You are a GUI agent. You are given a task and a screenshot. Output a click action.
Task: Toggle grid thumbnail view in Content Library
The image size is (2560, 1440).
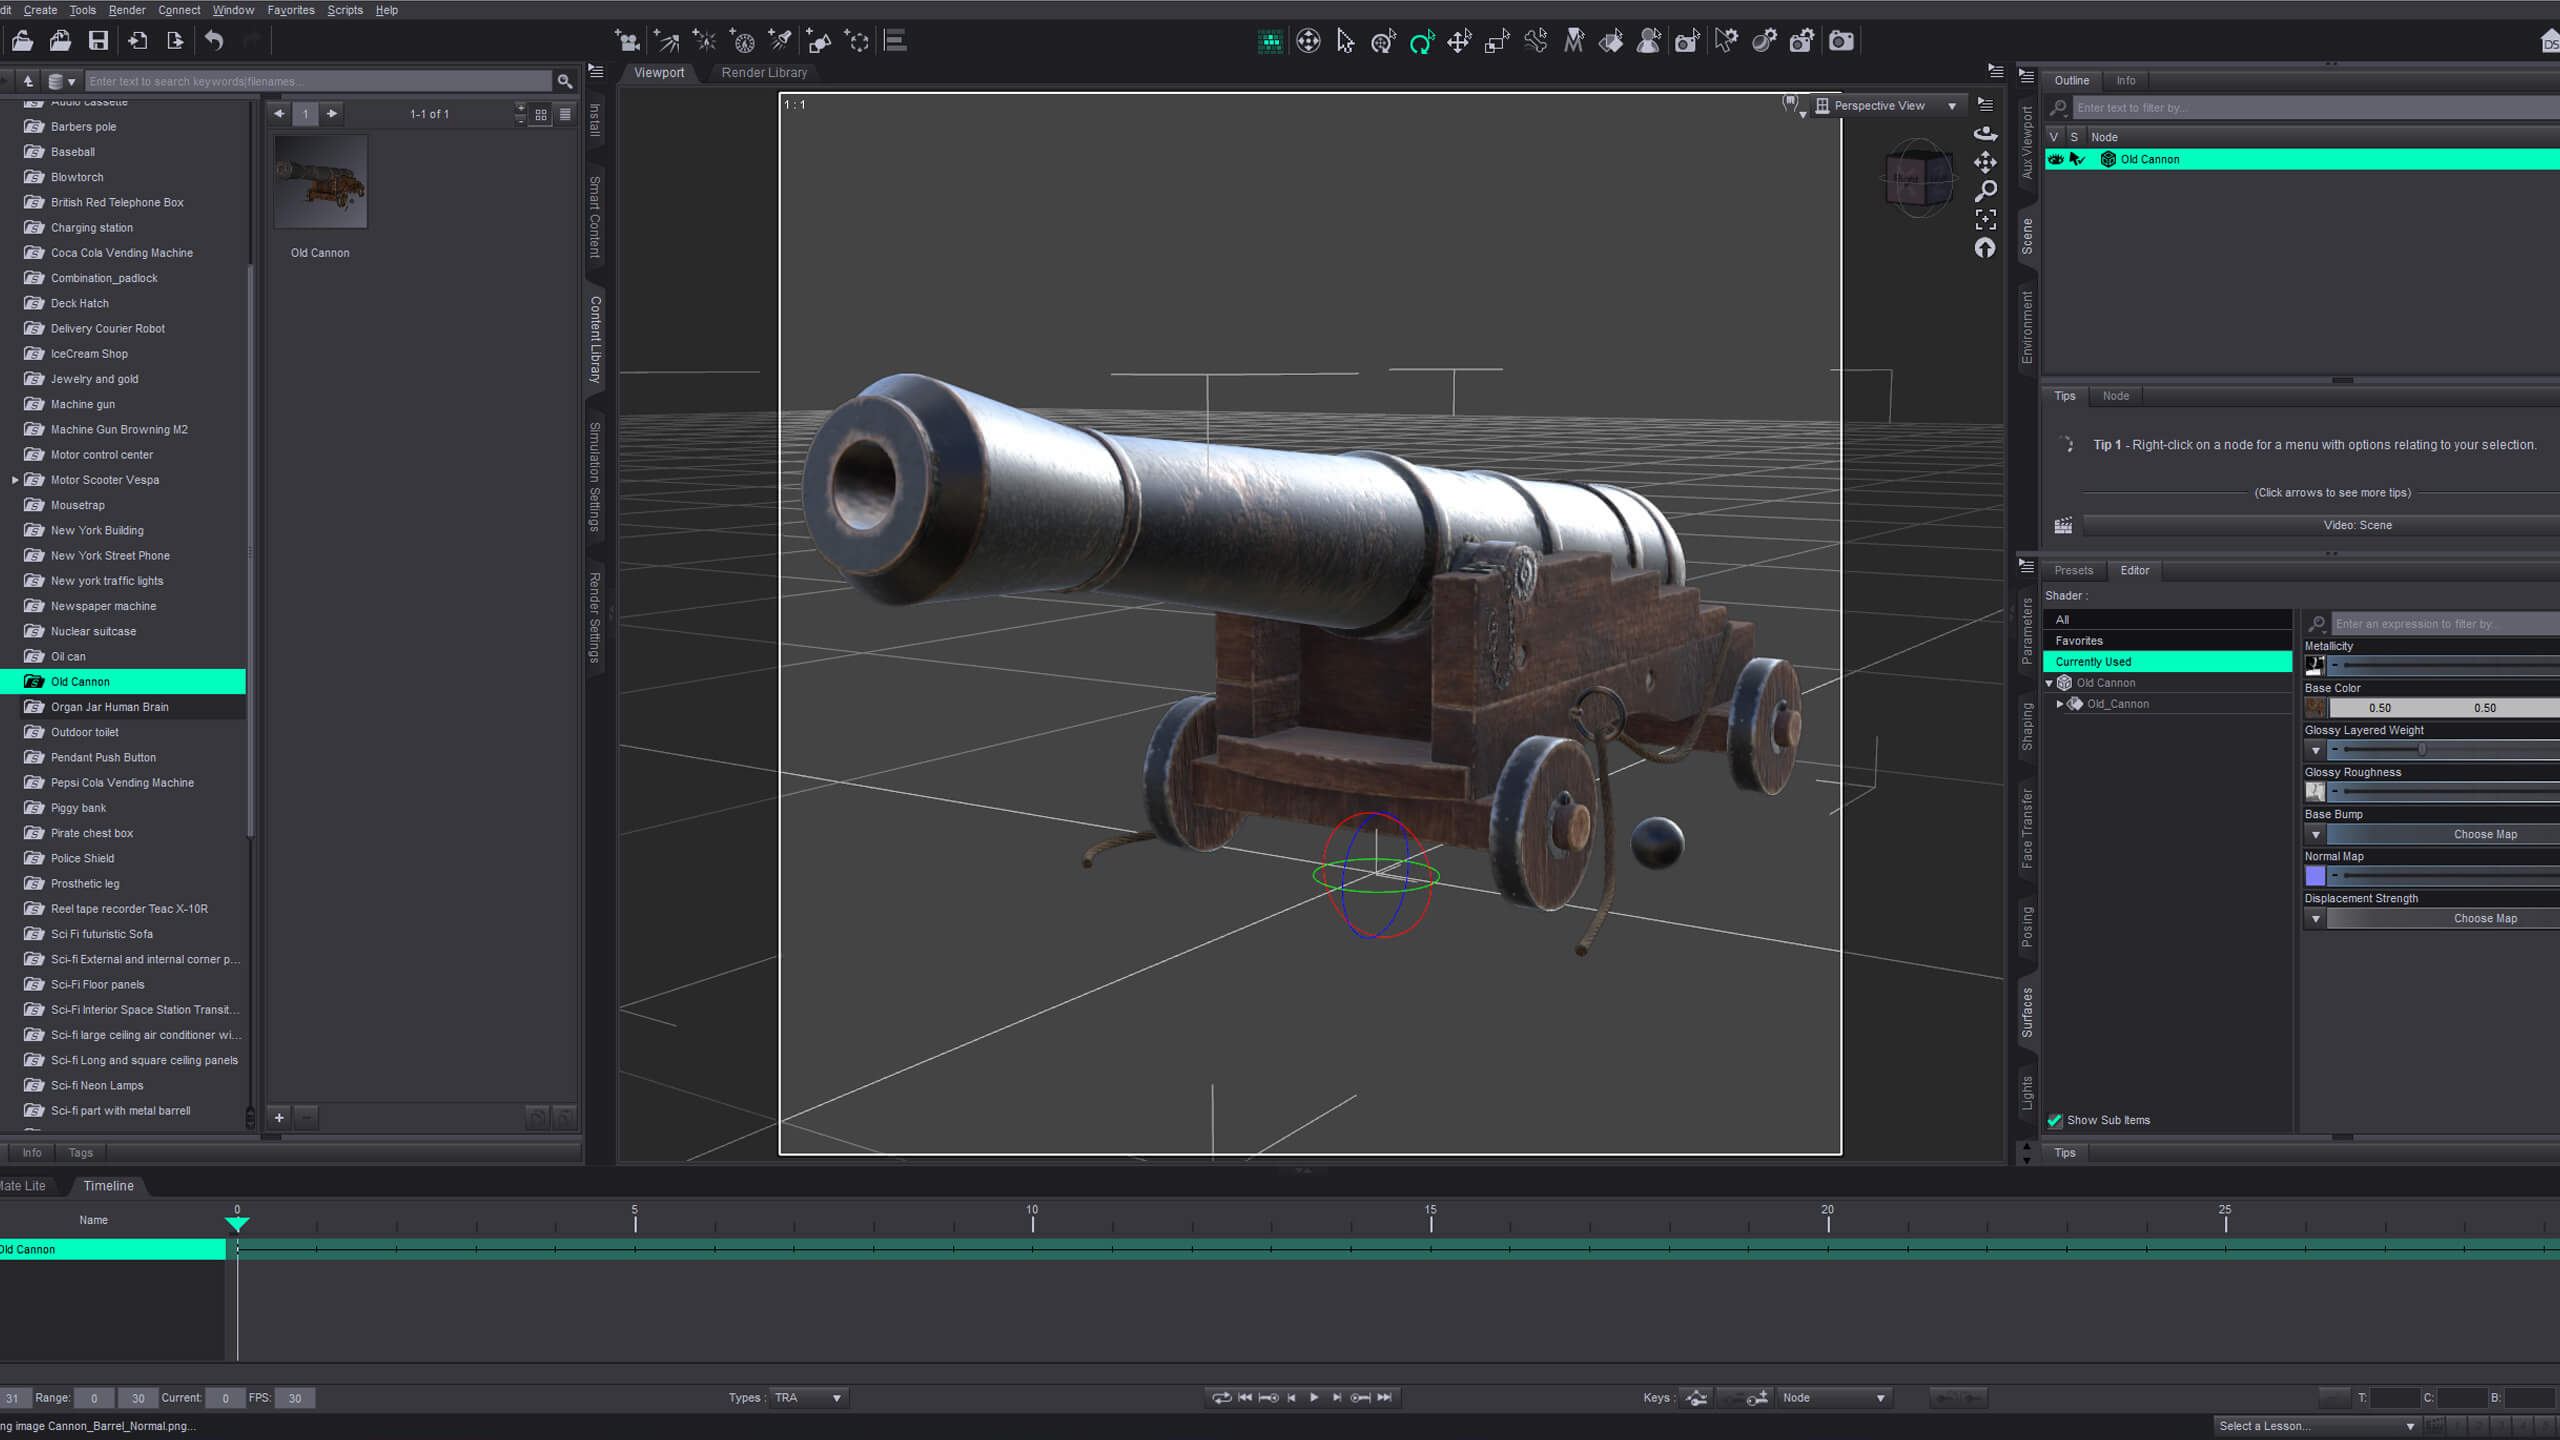click(x=541, y=114)
